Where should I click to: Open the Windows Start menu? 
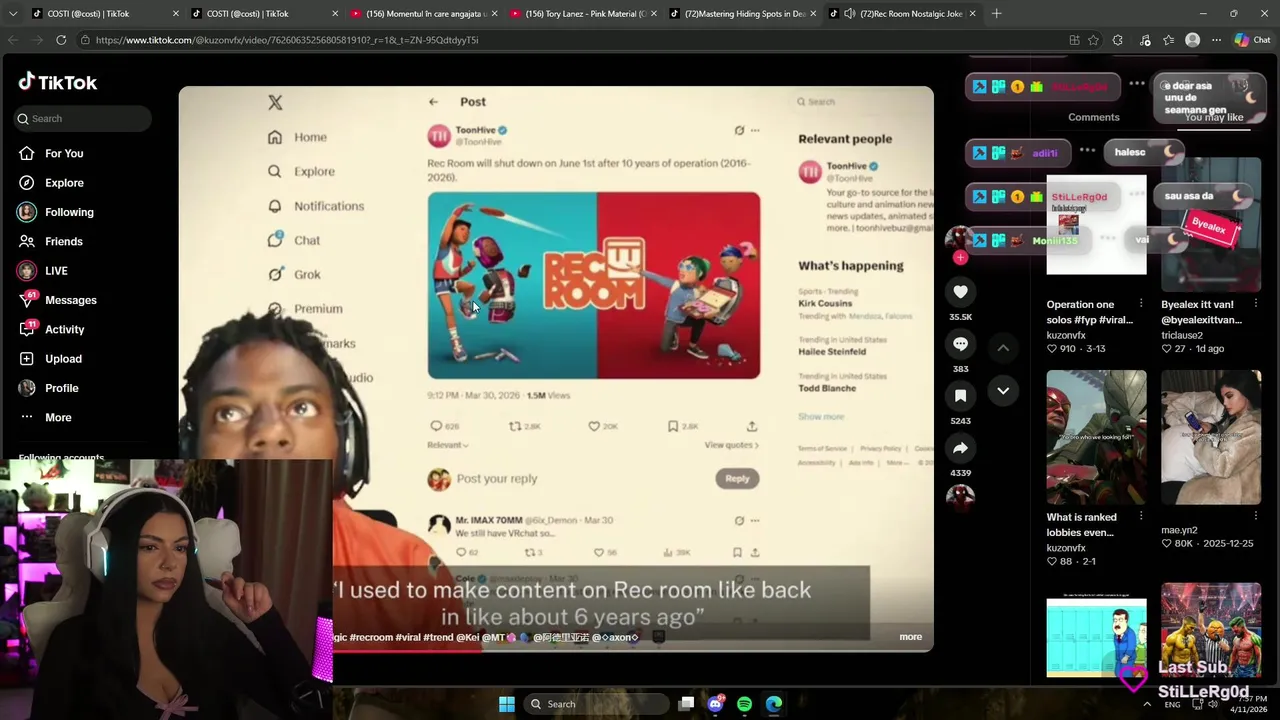(x=507, y=704)
